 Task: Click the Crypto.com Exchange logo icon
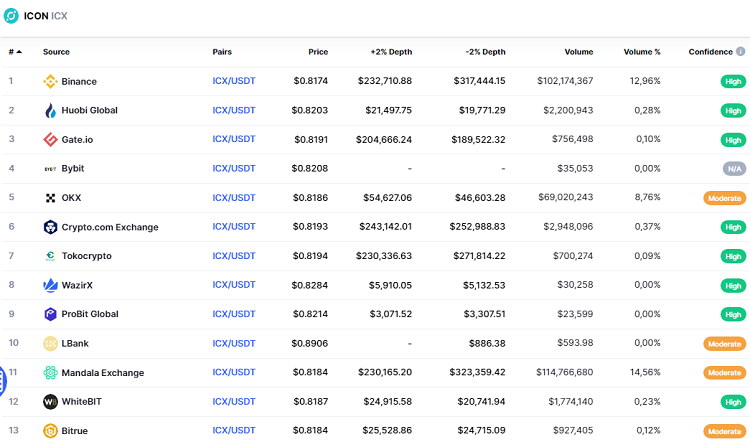click(x=50, y=227)
